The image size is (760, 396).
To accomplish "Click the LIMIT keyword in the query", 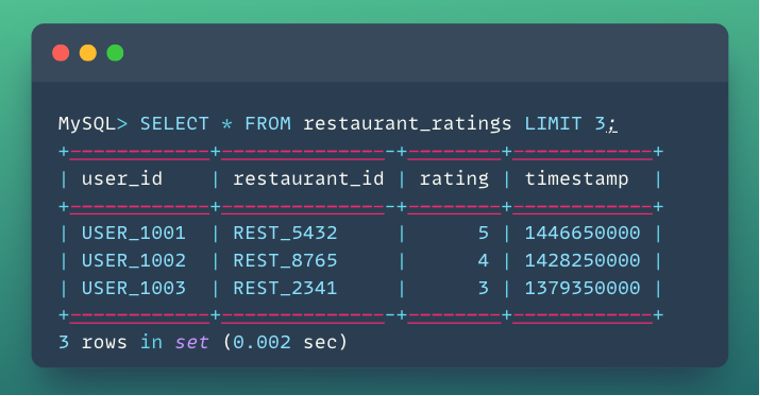I will click(553, 124).
